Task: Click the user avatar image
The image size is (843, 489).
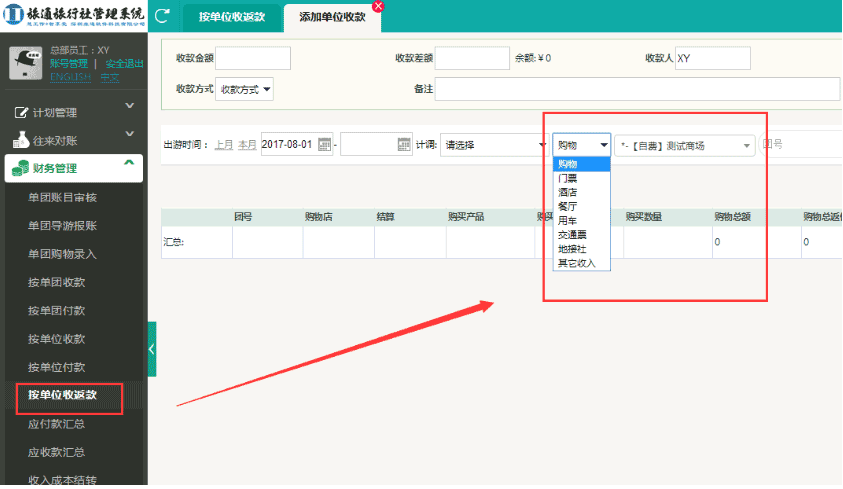Action: (25, 63)
